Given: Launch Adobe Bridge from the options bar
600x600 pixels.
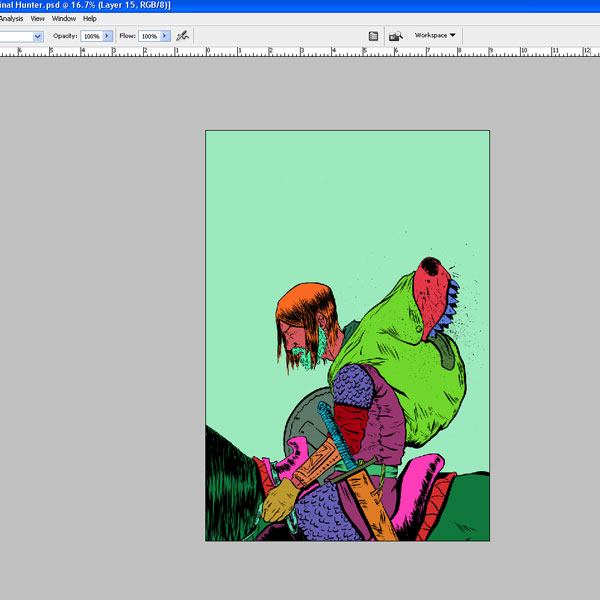Looking at the screenshot, I should [x=395, y=36].
